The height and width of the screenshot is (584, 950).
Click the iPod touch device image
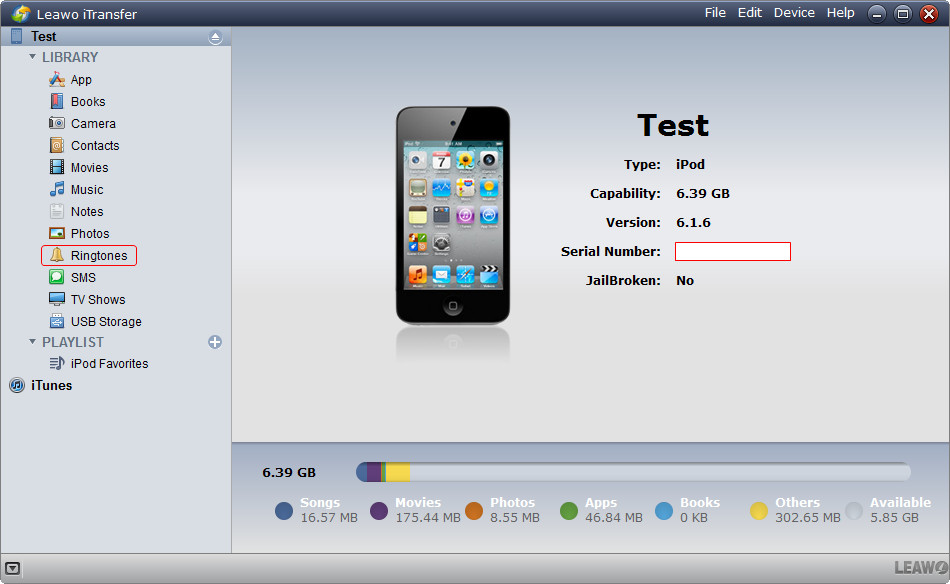coord(453,216)
